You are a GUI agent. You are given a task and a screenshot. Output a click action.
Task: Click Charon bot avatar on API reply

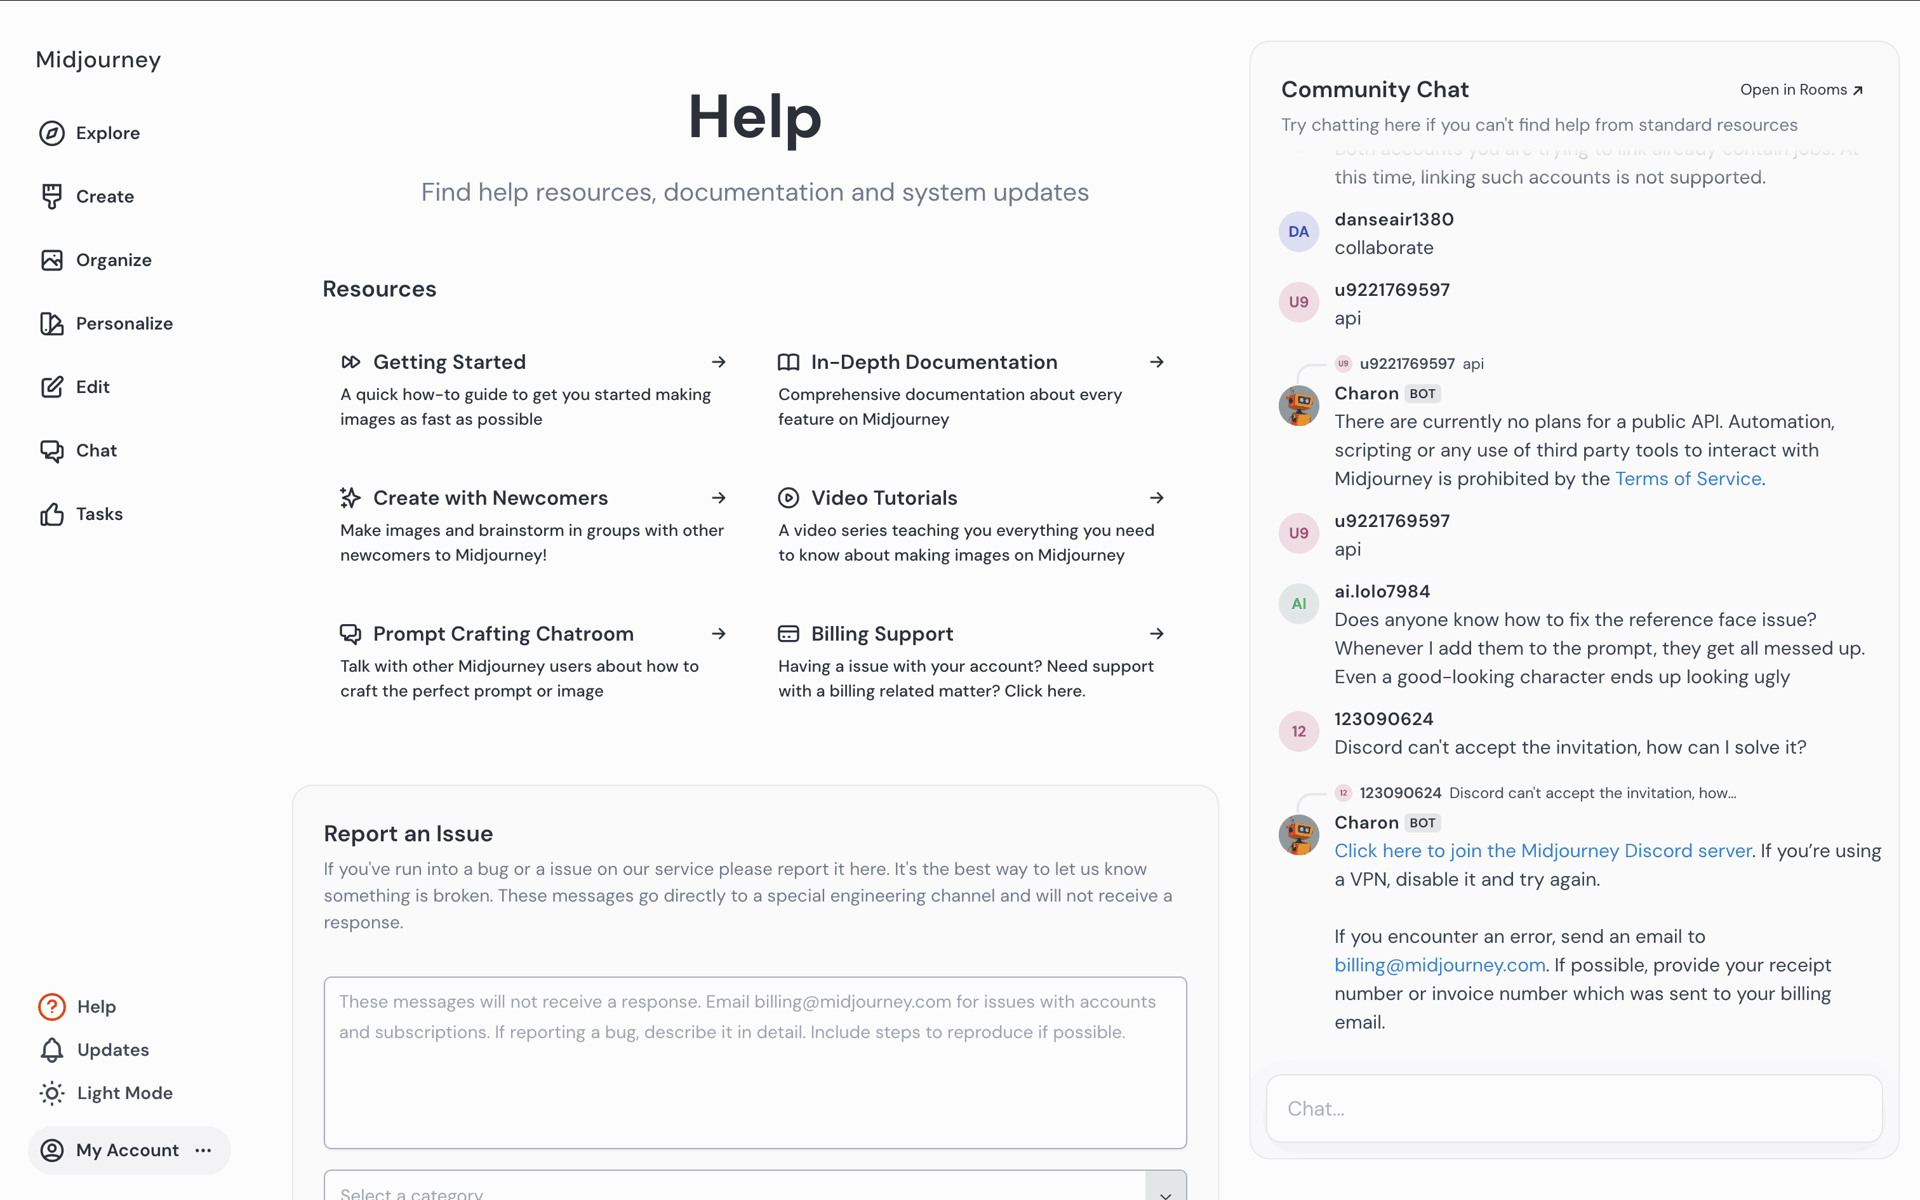point(1299,406)
